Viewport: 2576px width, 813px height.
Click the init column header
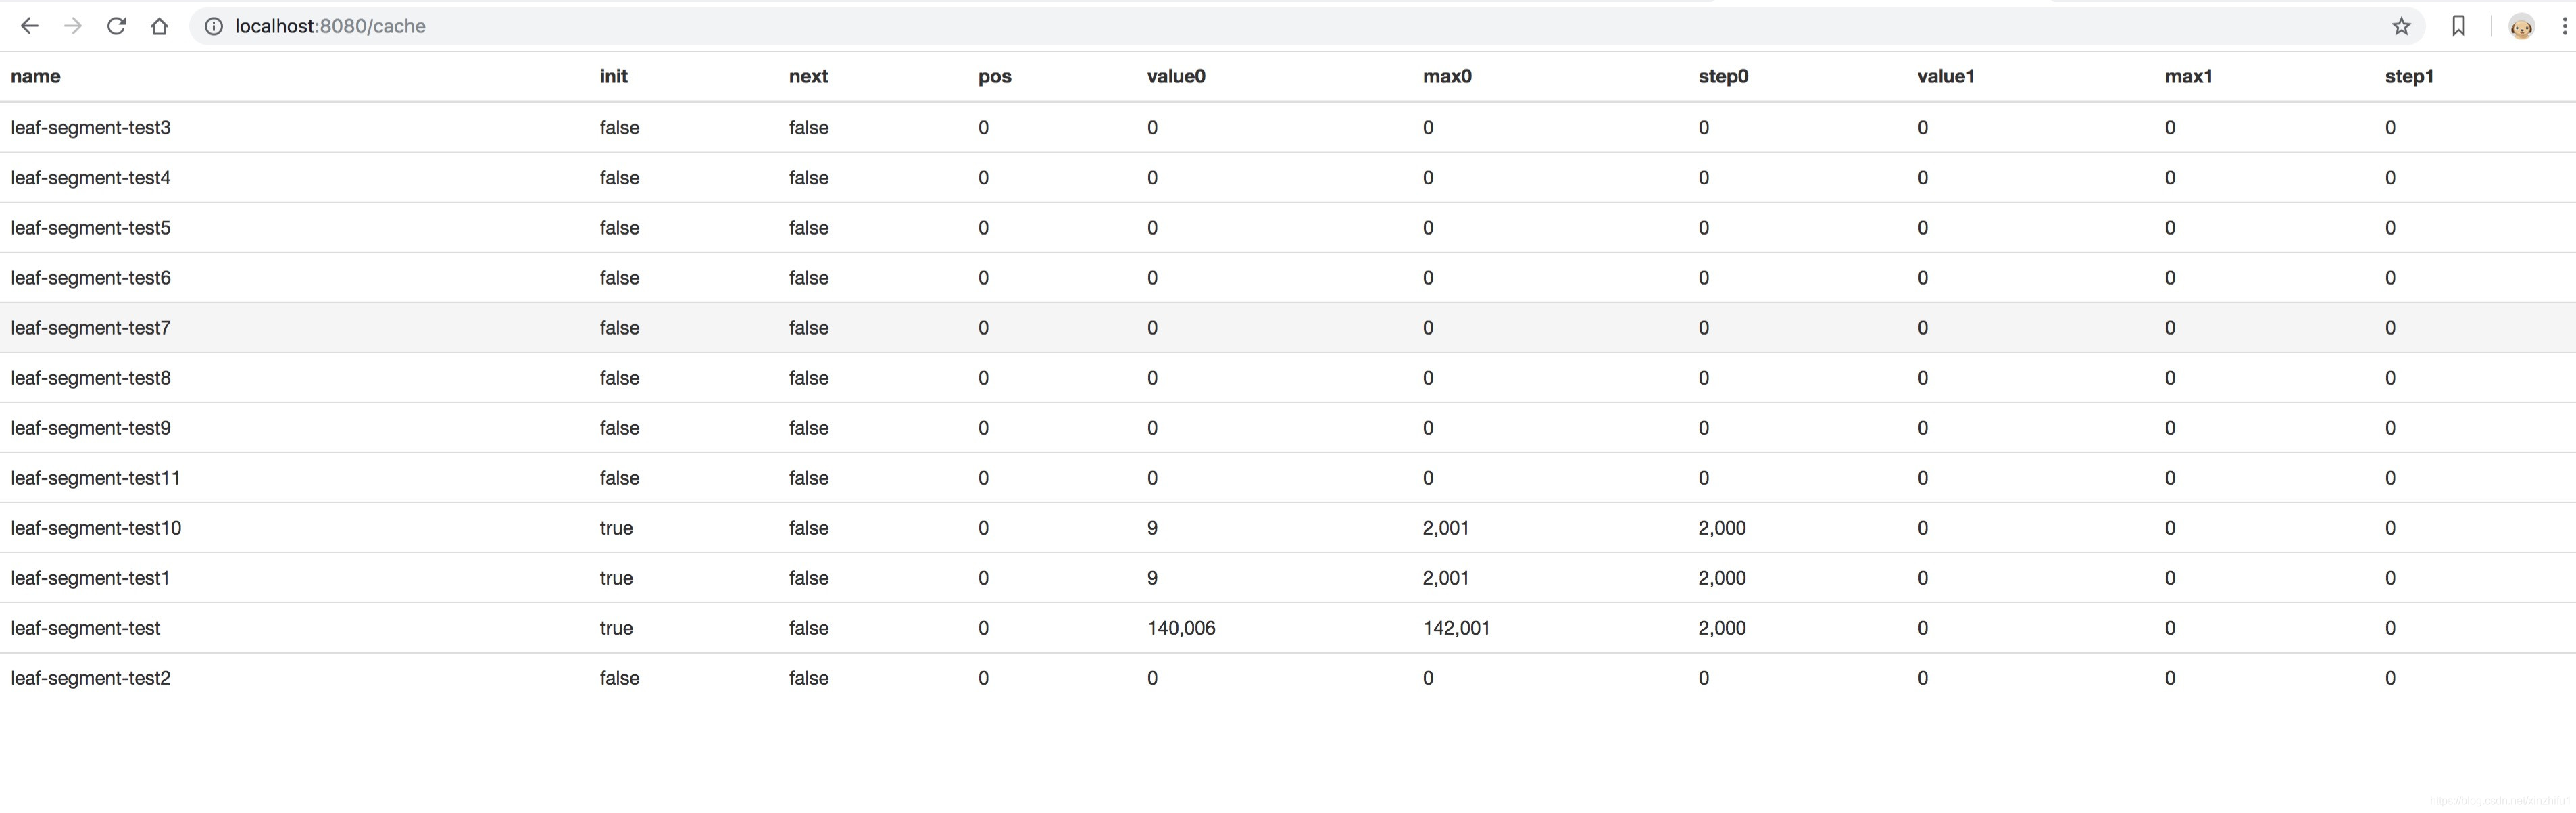[613, 76]
